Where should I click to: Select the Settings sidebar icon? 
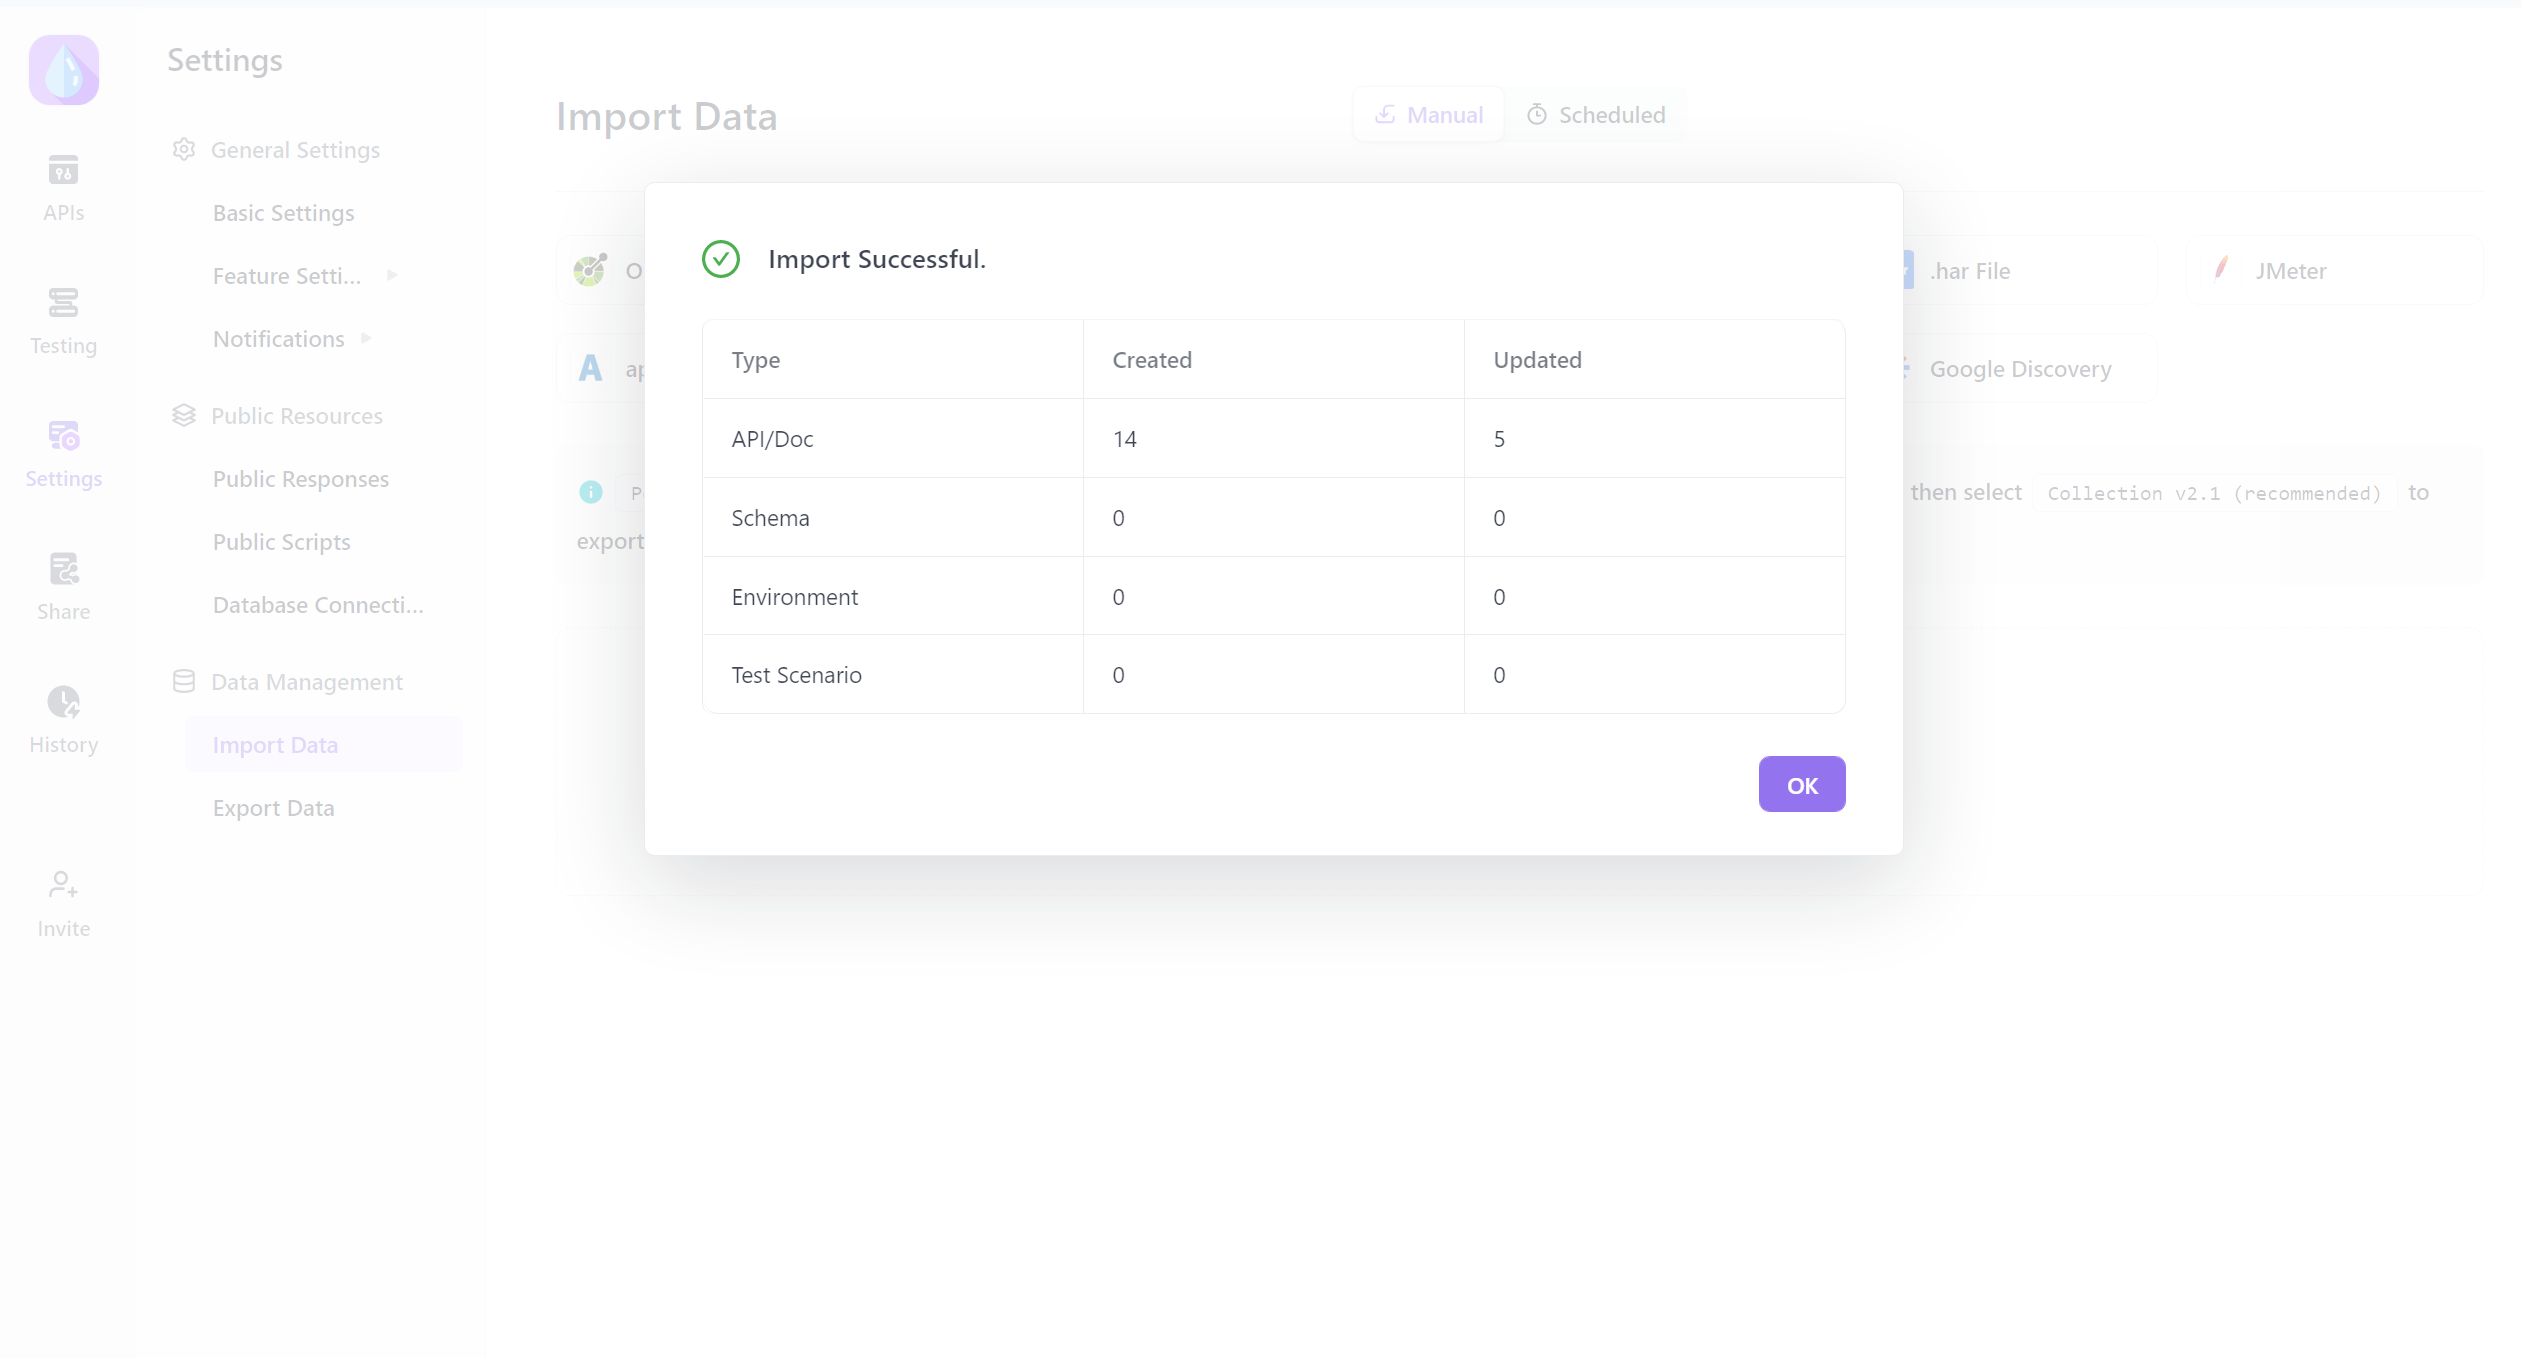pos(63,436)
